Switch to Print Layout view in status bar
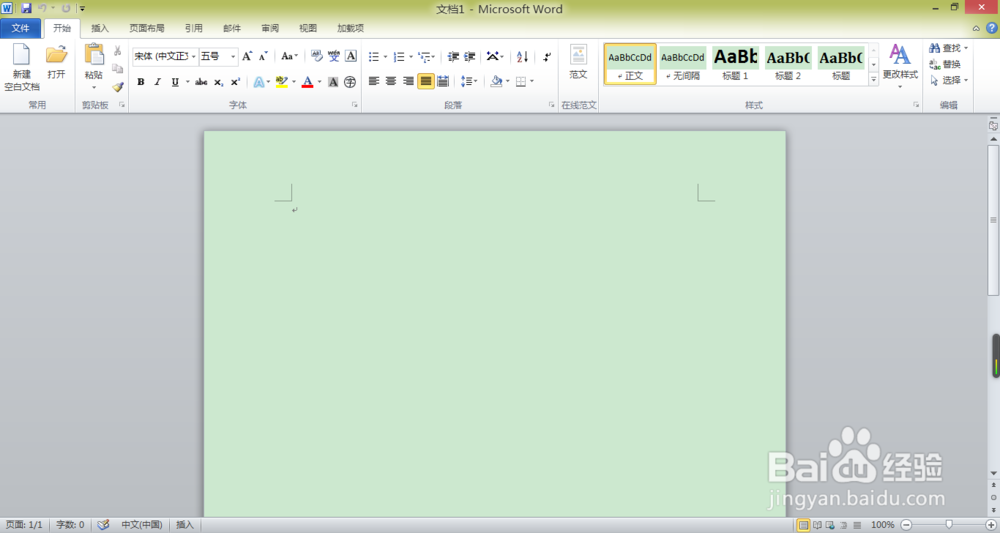Image resolution: width=1000 pixels, height=533 pixels. [804, 525]
